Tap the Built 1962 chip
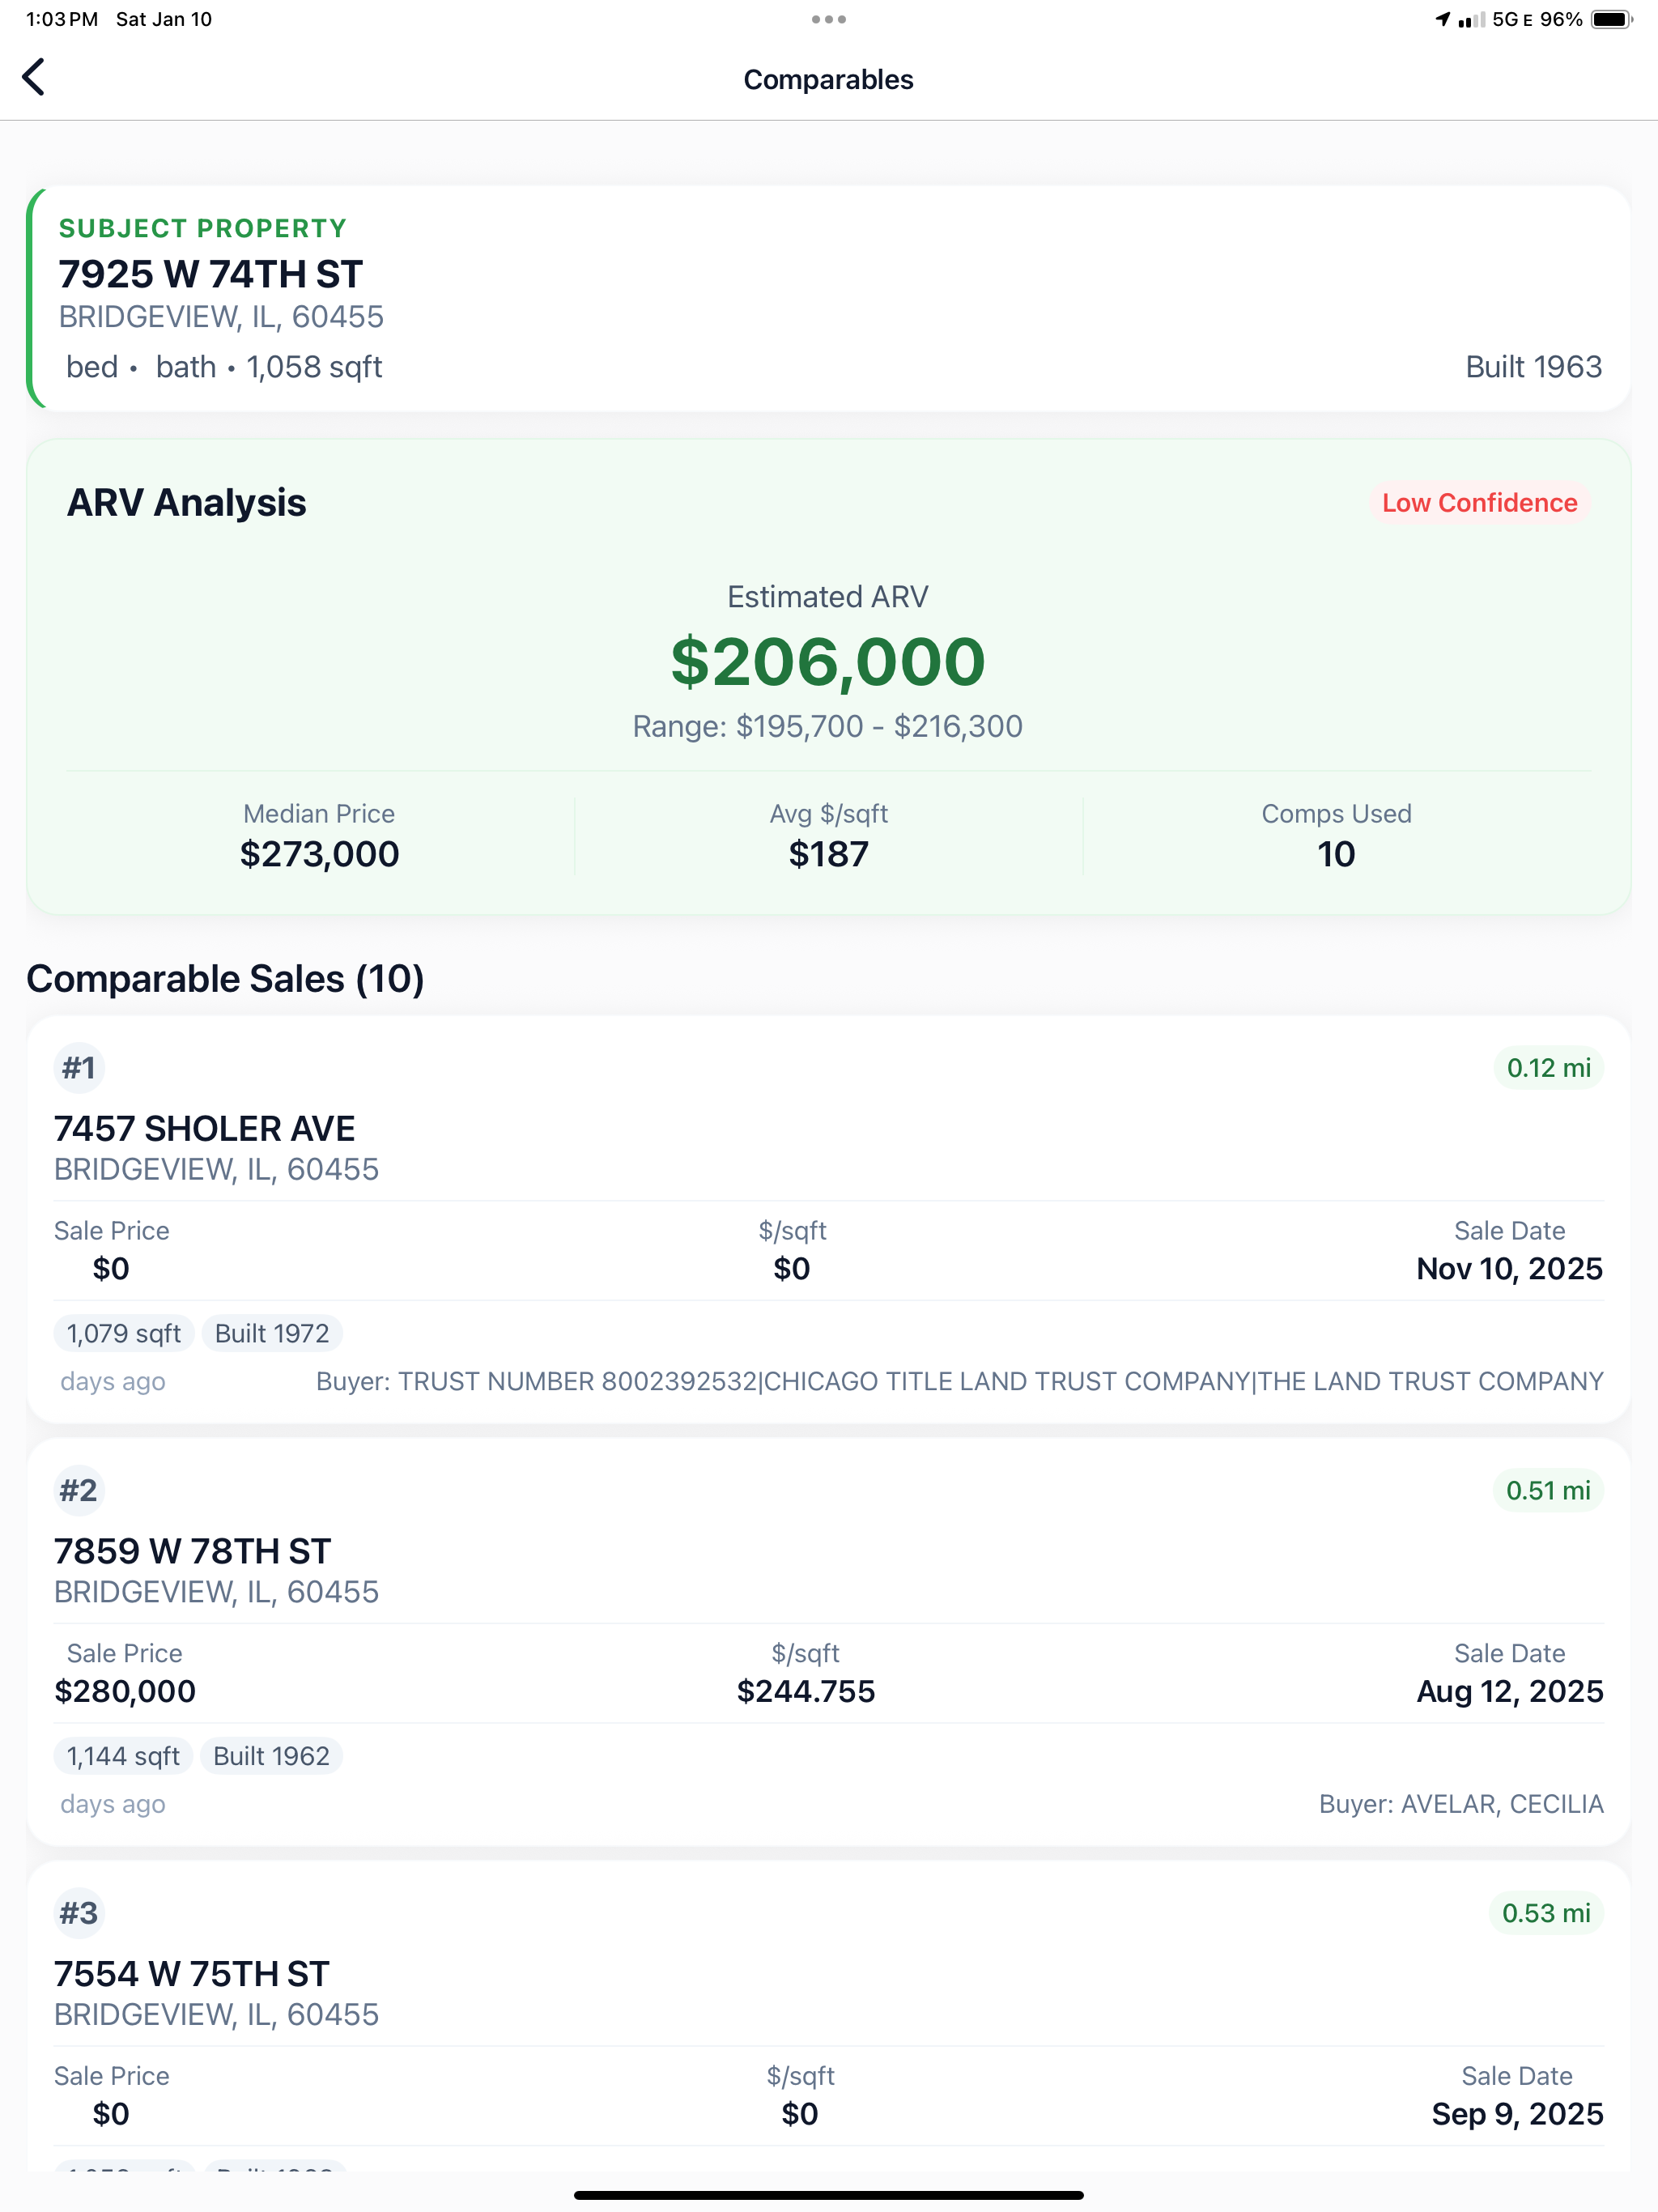 click(x=271, y=1756)
